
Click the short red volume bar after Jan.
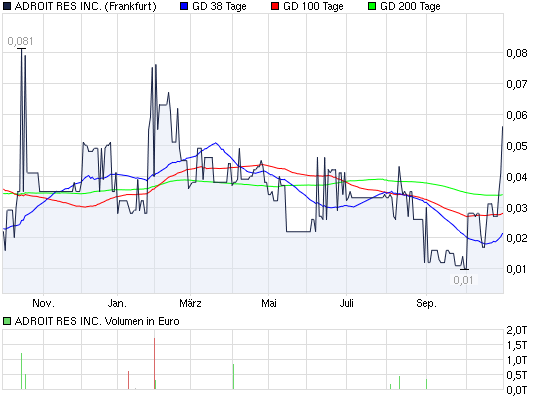coord(128,380)
